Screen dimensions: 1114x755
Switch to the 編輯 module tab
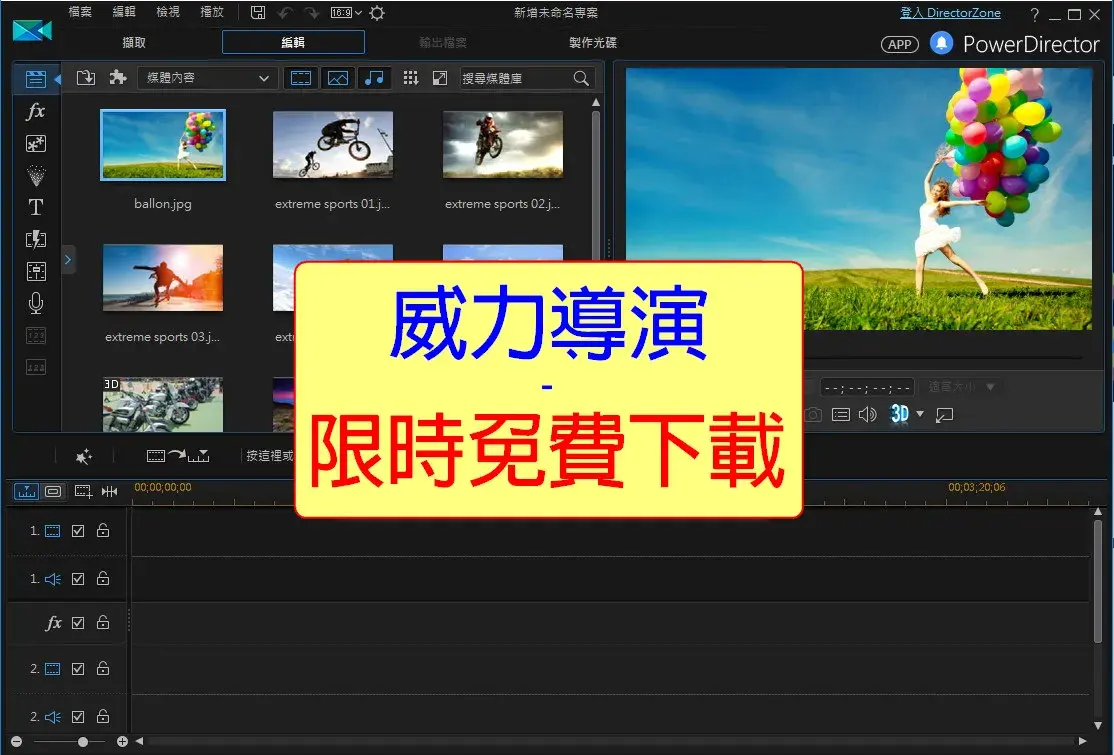[293, 43]
